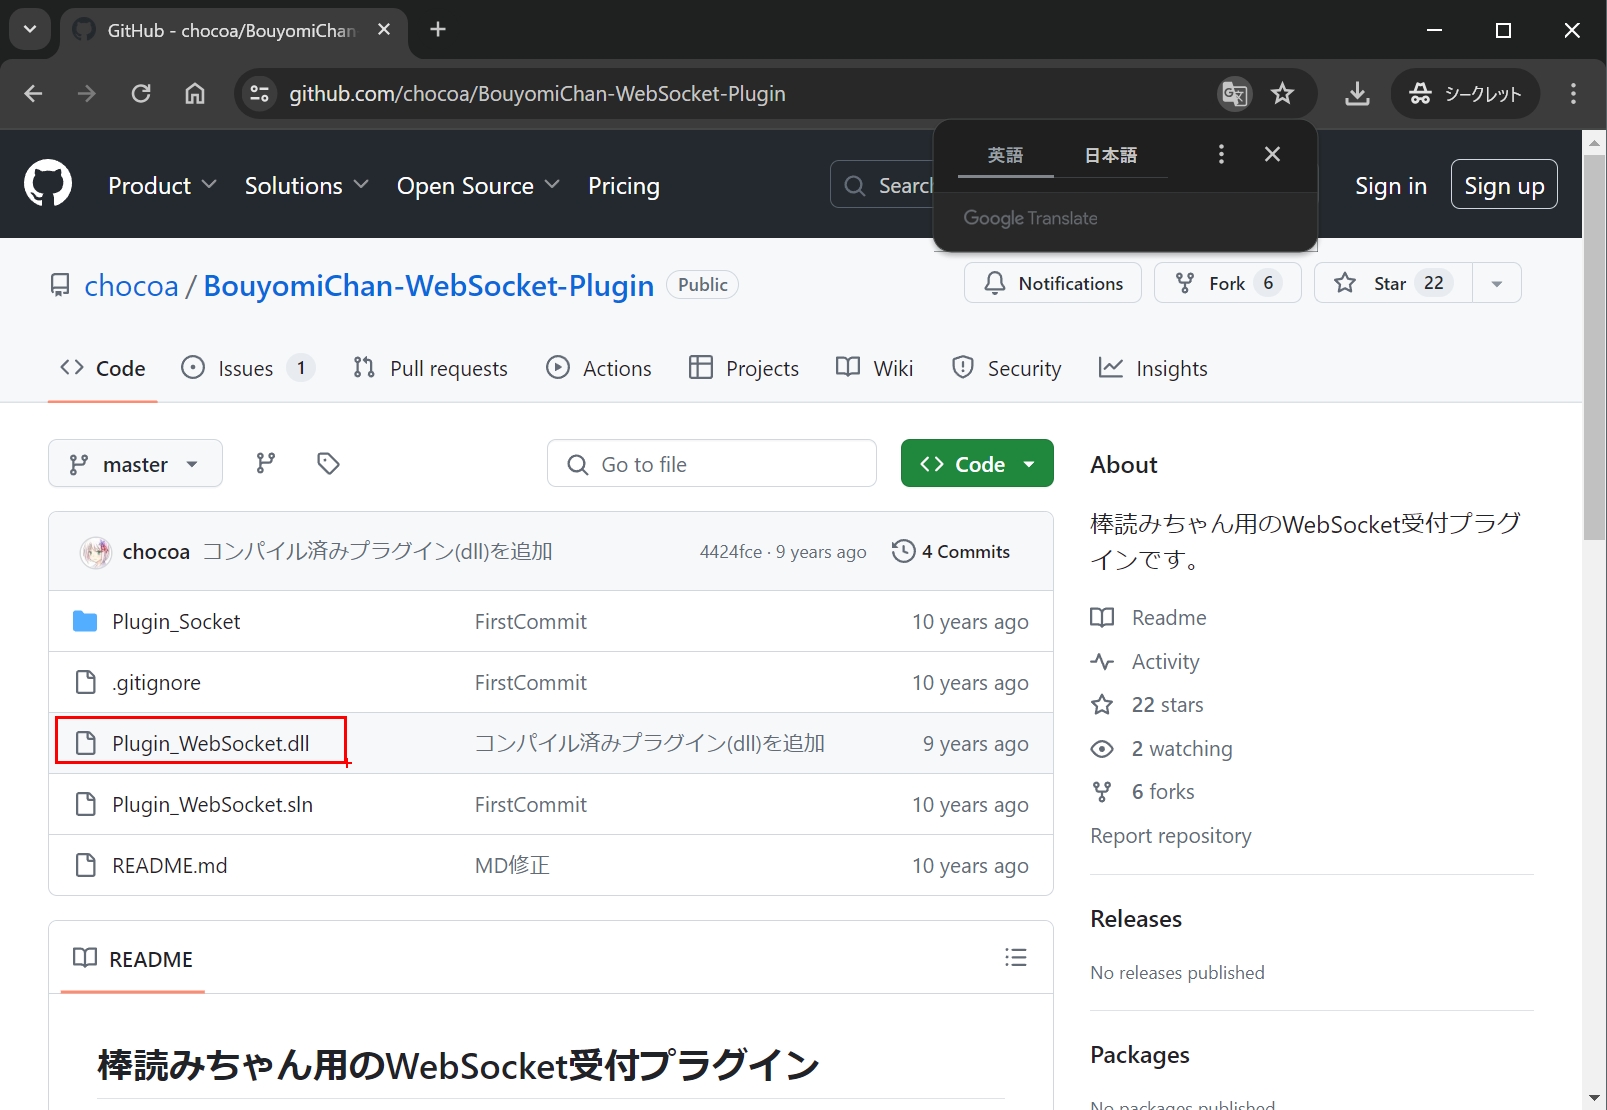The width and height of the screenshot is (1607, 1110).
Task: Open the .gitignore file
Action: point(156,683)
